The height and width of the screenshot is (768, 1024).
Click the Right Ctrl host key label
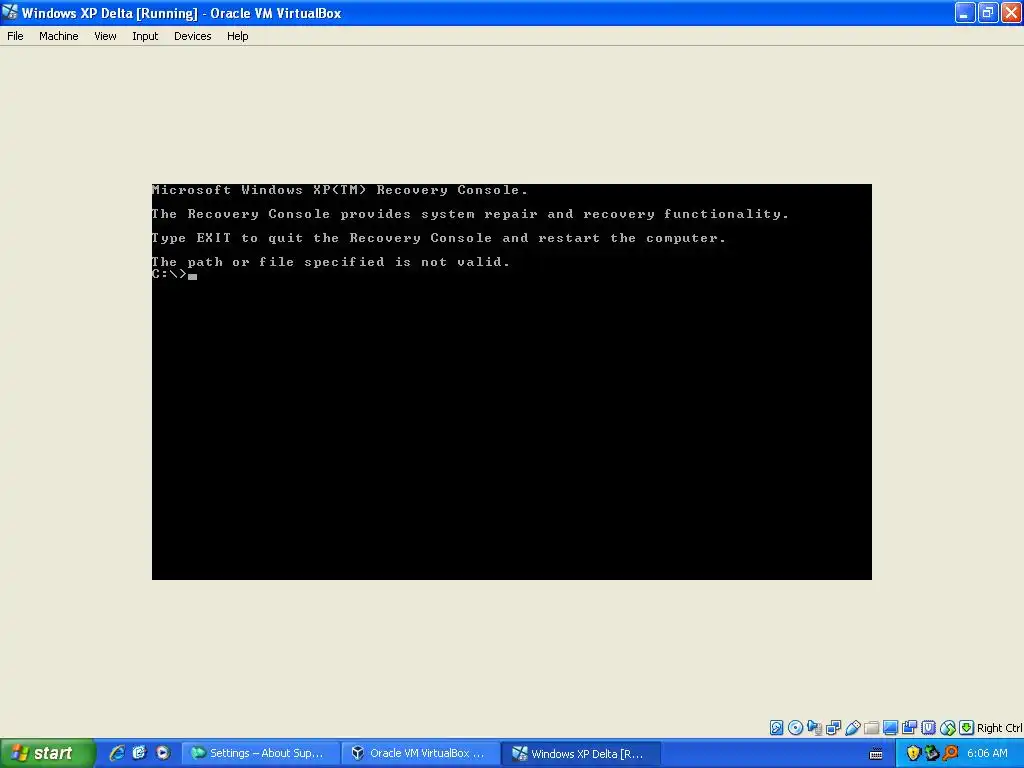(1000, 728)
